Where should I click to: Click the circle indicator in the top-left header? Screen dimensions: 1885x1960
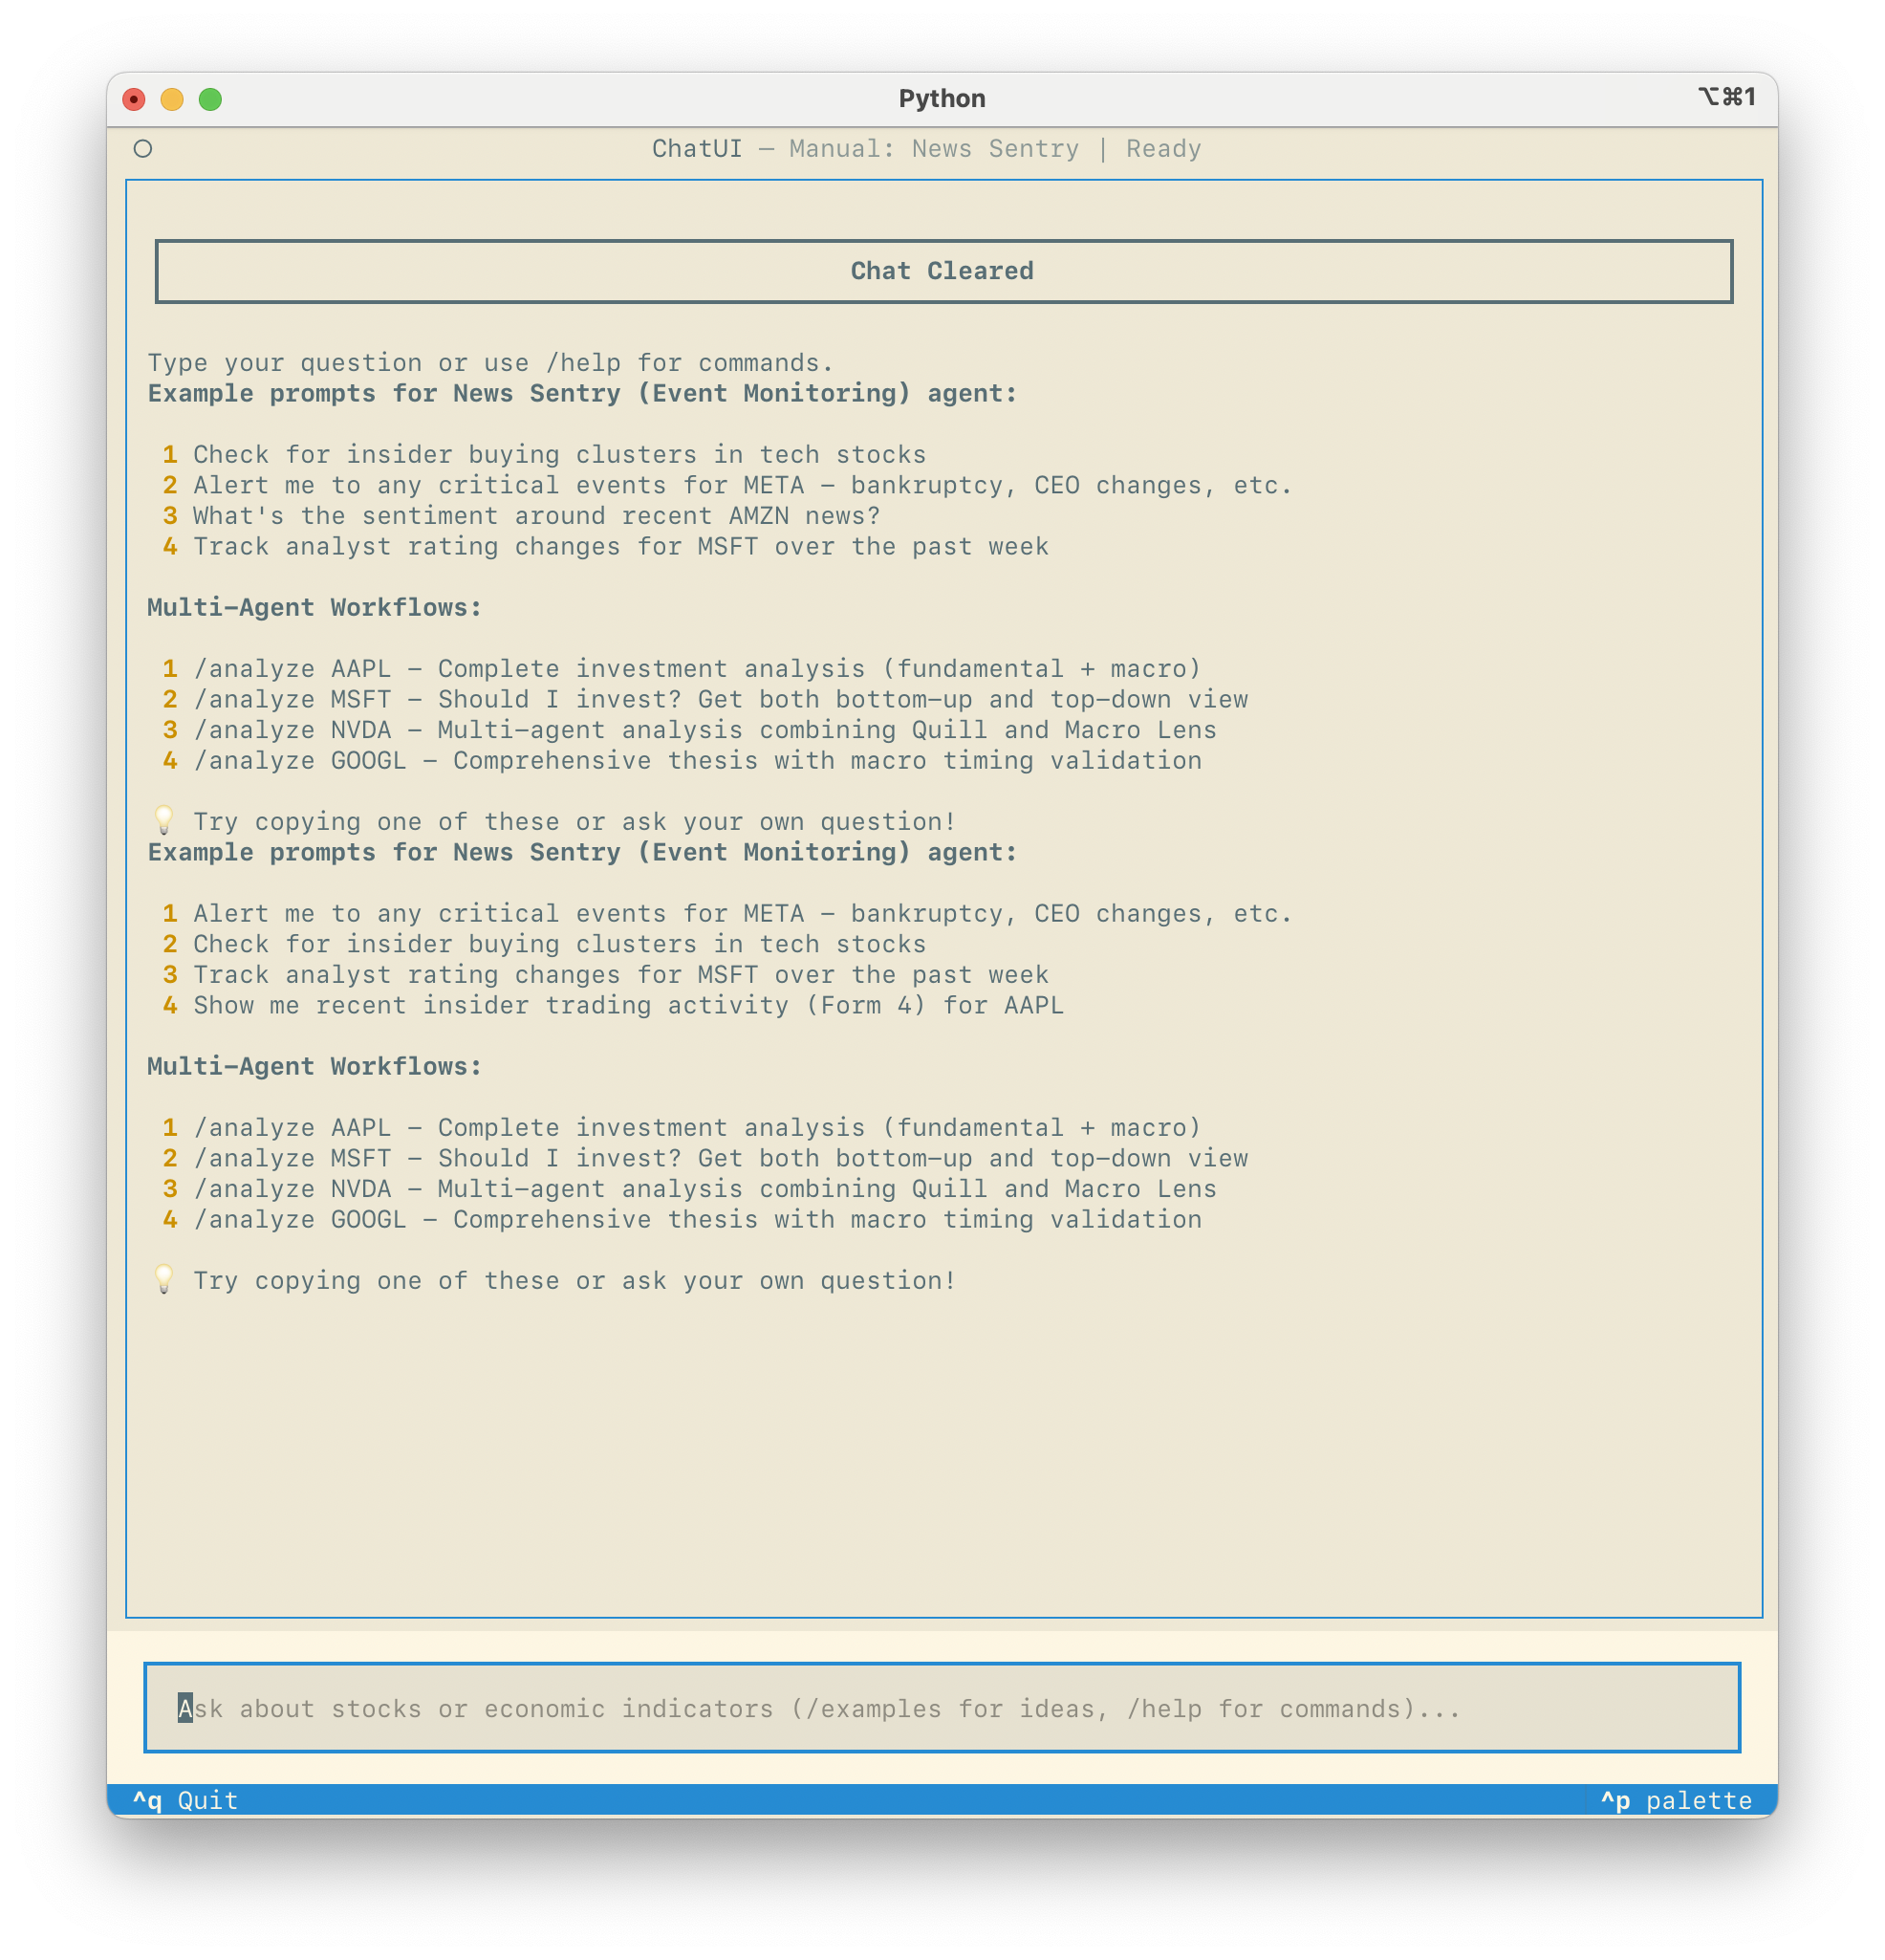144,148
